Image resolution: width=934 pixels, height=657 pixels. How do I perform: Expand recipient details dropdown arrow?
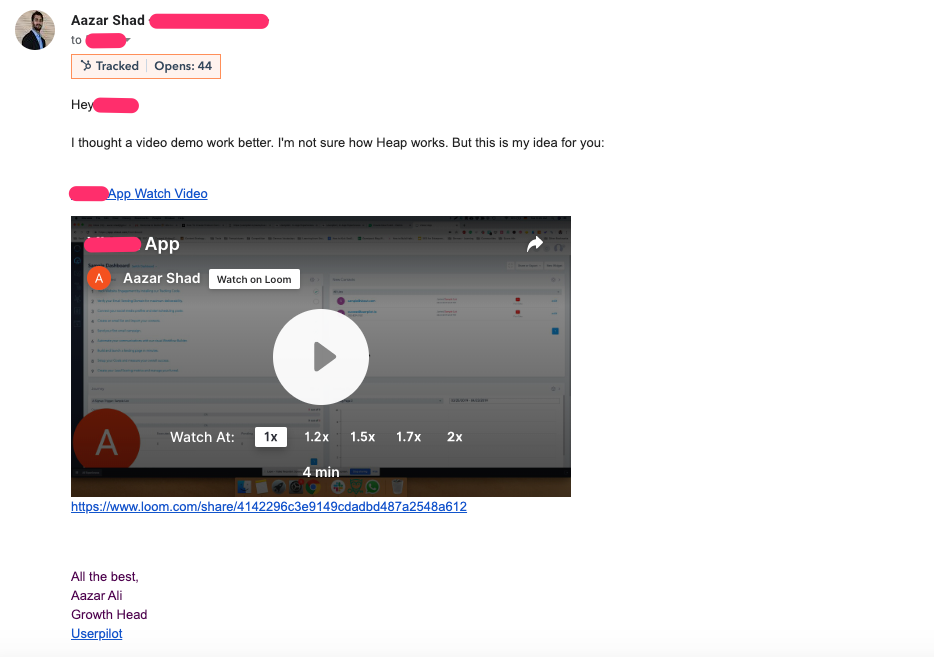(128, 41)
